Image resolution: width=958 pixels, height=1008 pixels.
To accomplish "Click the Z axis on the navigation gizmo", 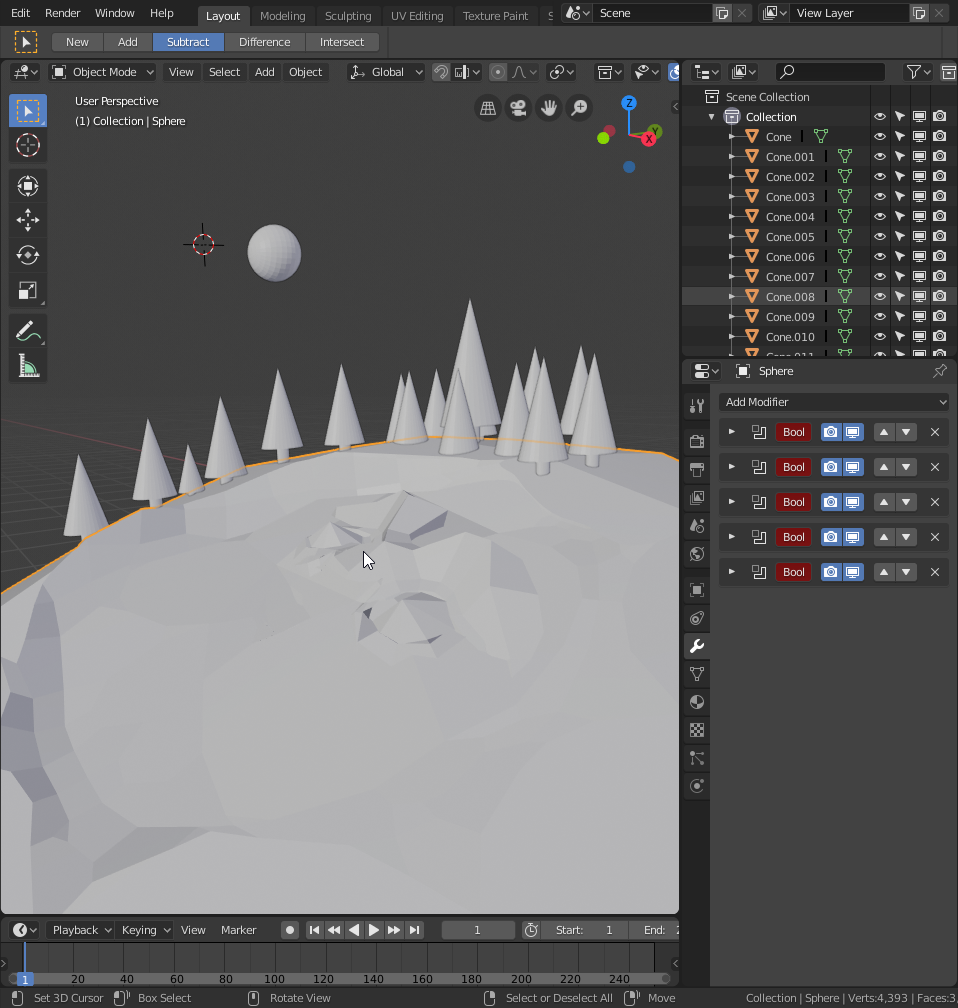I will coord(628,102).
